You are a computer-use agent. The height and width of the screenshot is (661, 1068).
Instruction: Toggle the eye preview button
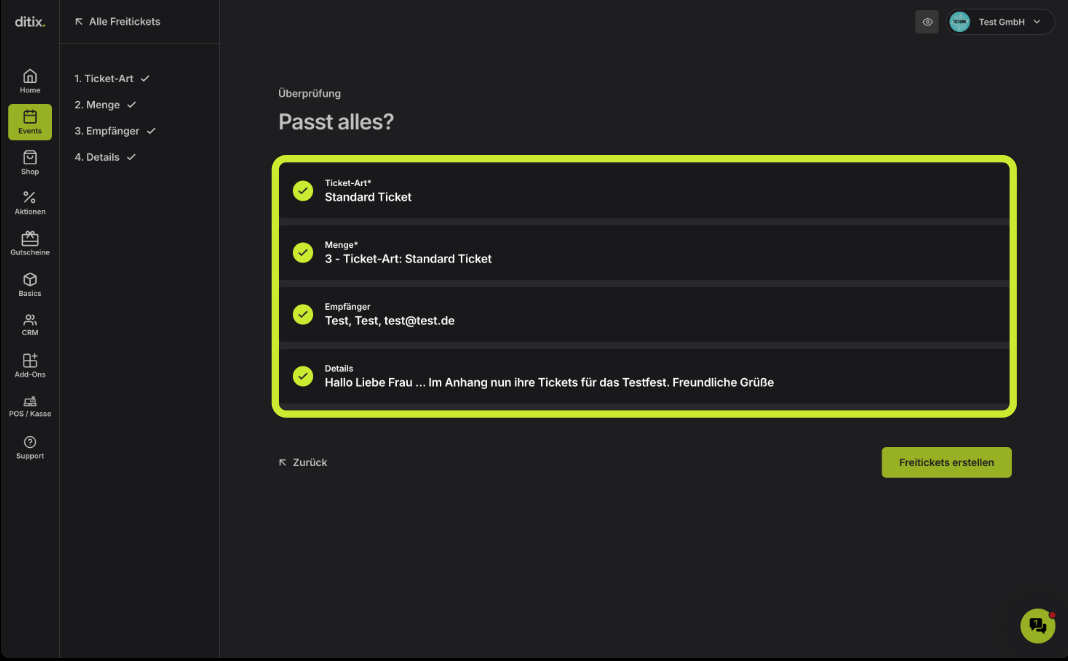[x=926, y=22]
